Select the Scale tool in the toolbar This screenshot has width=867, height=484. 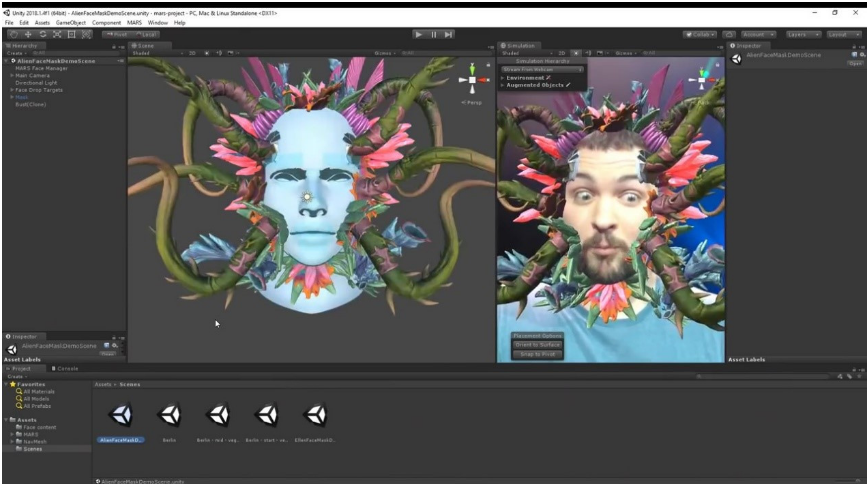pos(58,34)
